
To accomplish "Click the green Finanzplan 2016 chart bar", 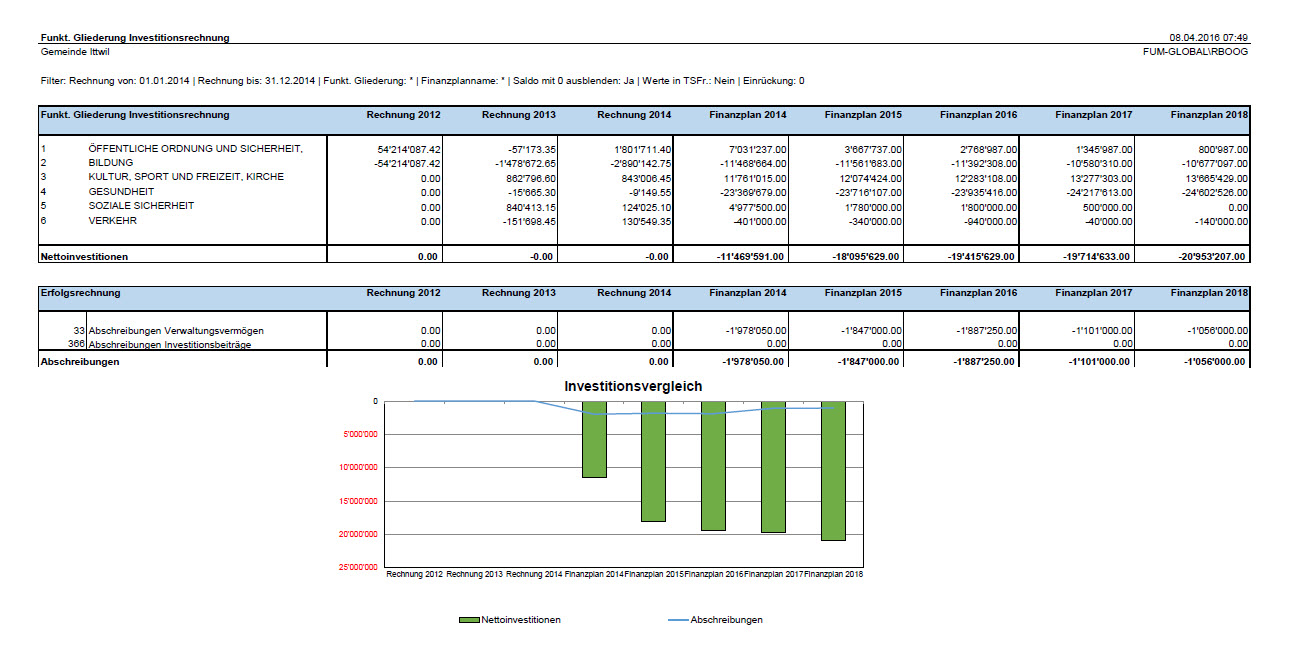I will [x=714, y=465].
